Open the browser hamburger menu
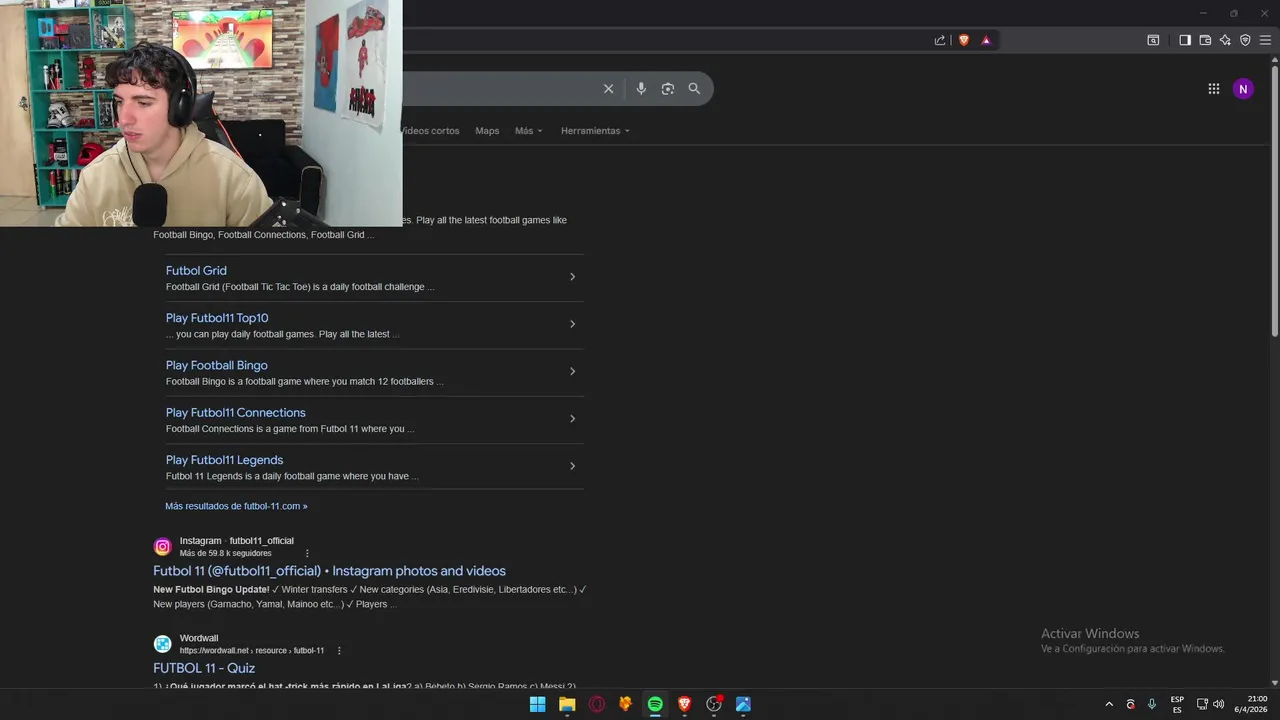This screenshot has height=720, width=1280. coord(1265,40)
